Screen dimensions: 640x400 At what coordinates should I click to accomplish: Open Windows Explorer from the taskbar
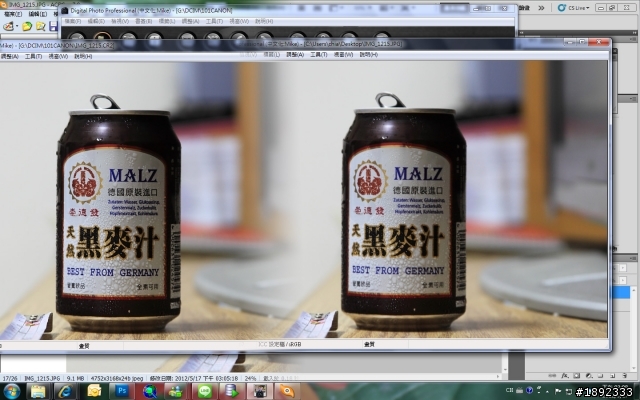[x=38, y=391]
